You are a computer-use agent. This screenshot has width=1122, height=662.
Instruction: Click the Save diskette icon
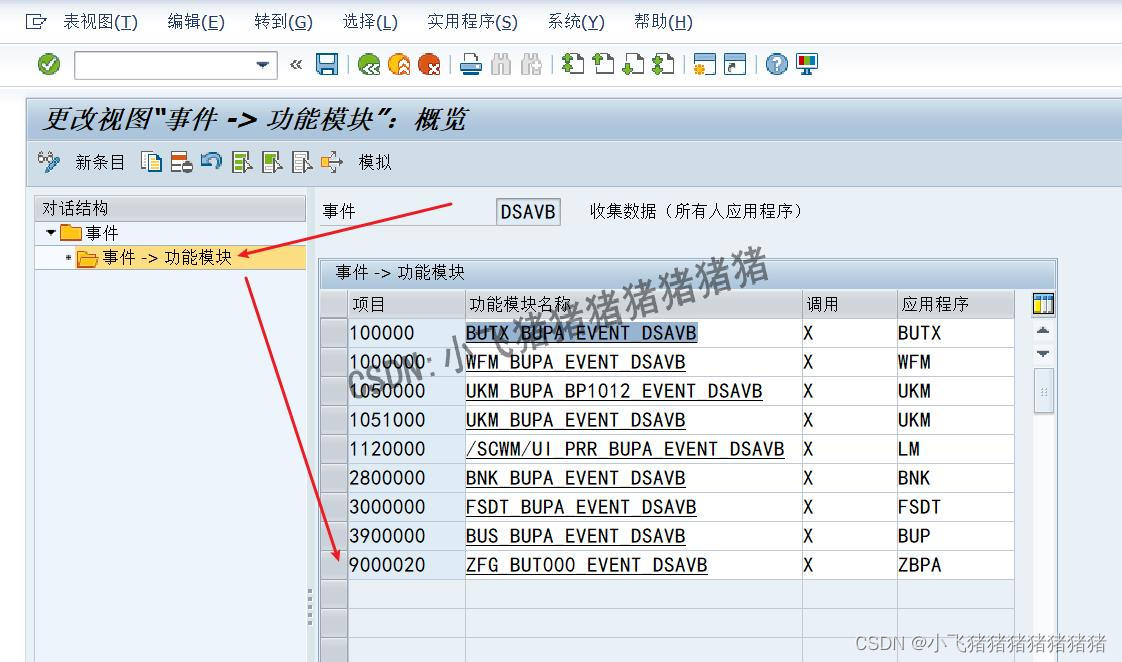click(327, 64)
